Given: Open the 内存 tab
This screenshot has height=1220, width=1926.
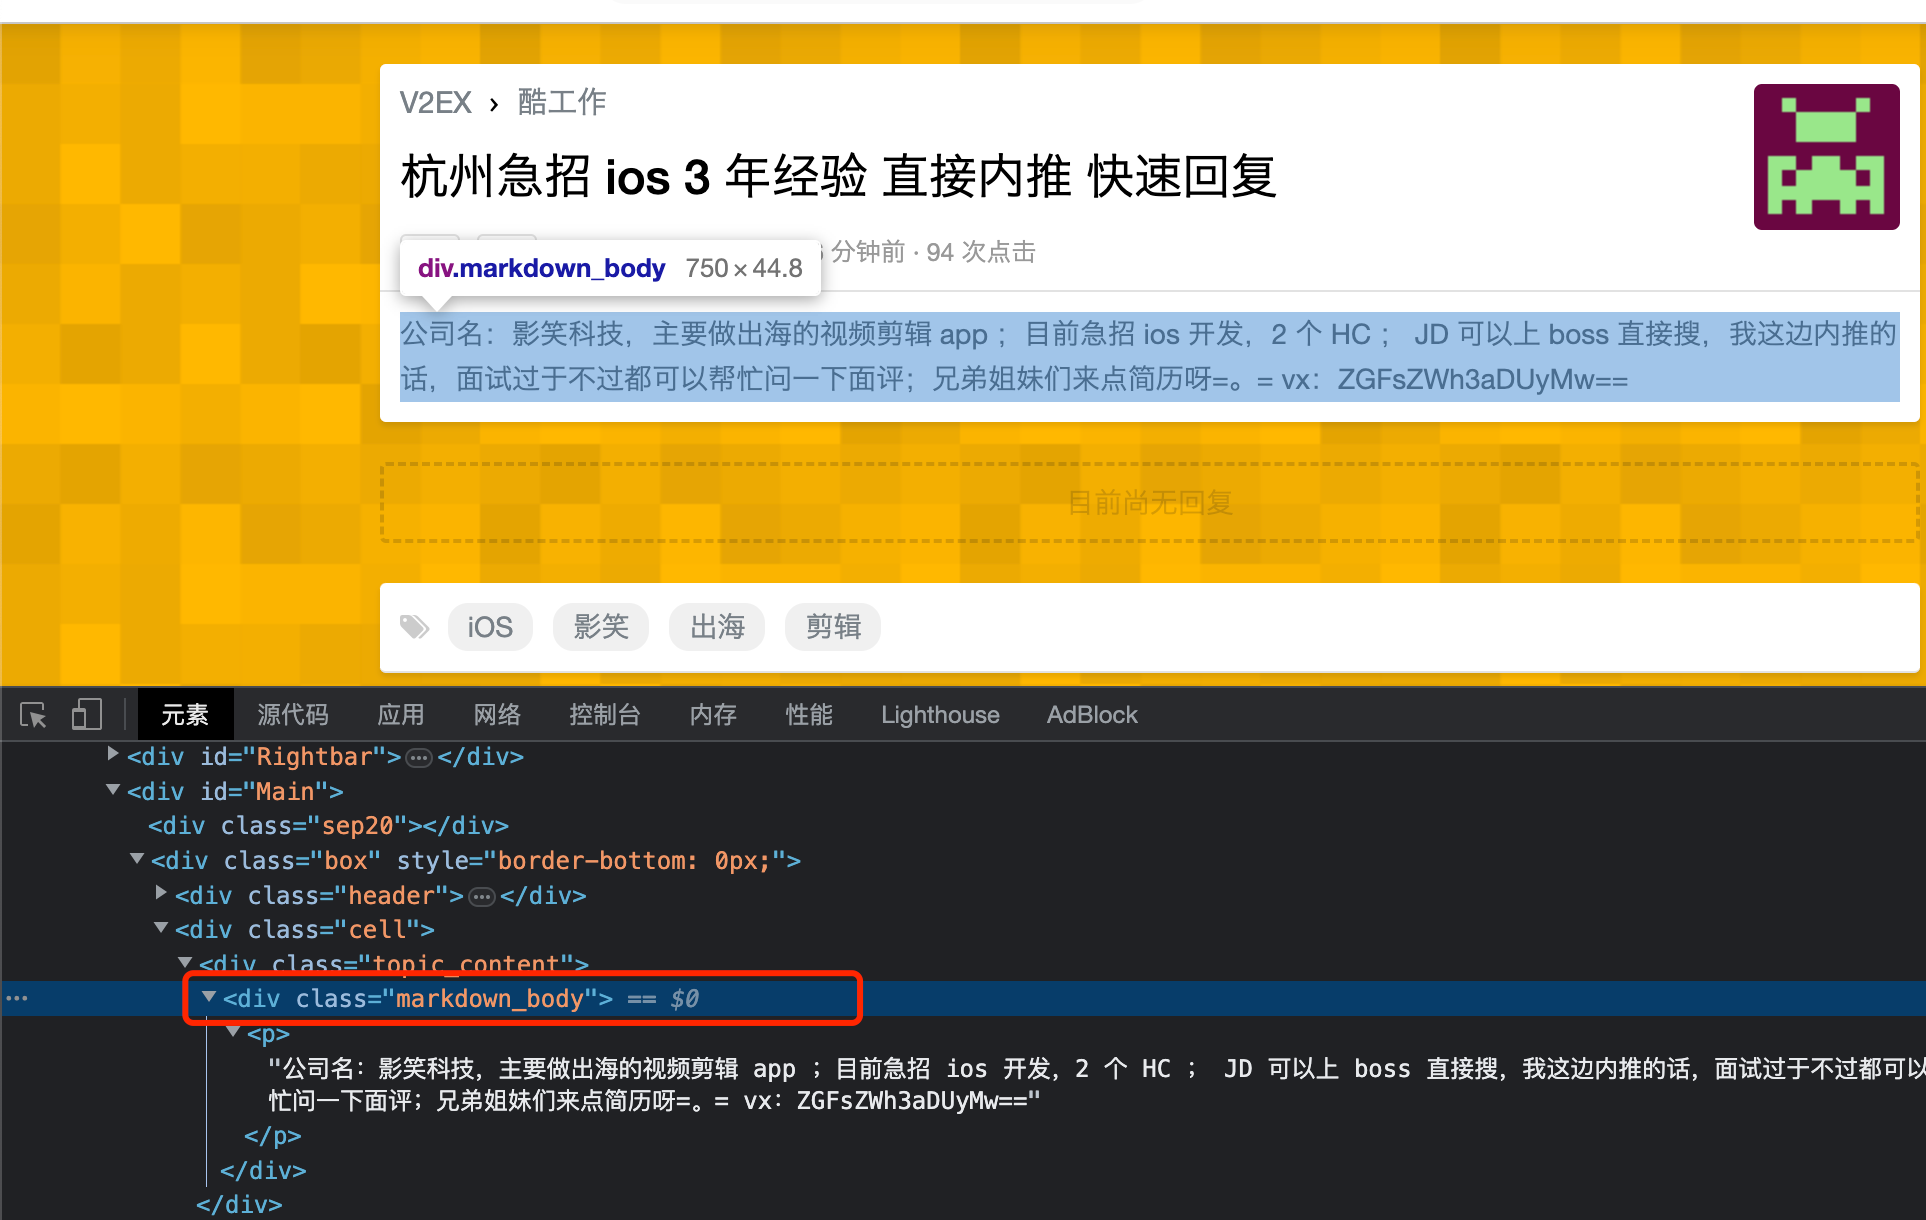Looking at the screenshot, I should click(x=713, y=714).
